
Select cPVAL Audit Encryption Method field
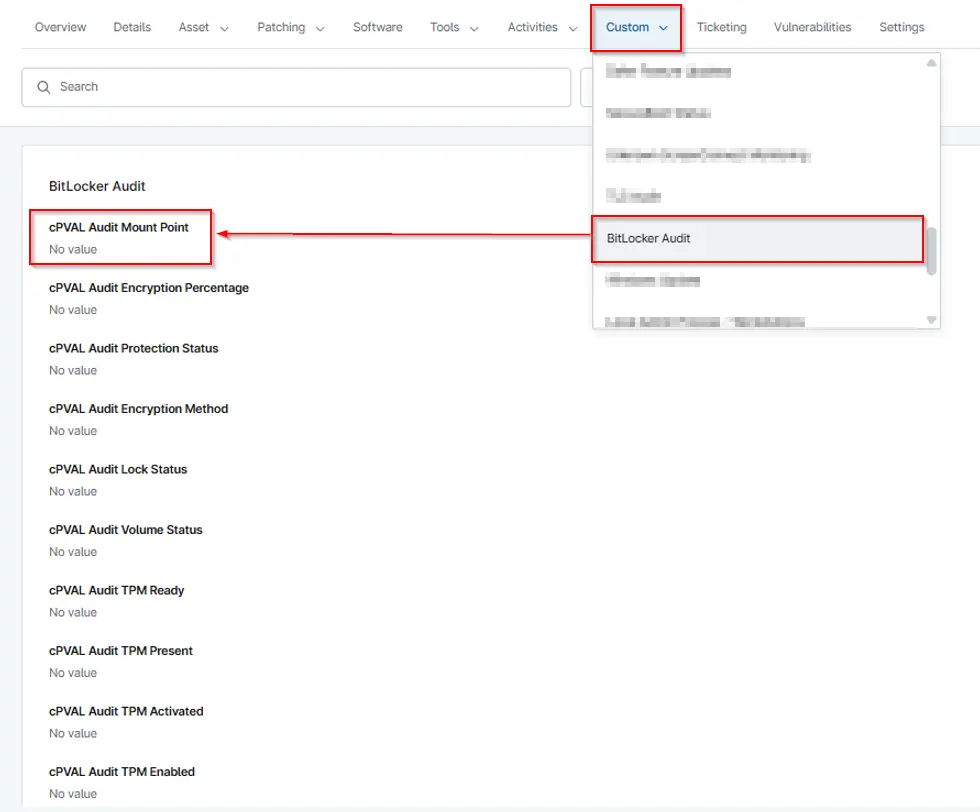tap(139, 409)
